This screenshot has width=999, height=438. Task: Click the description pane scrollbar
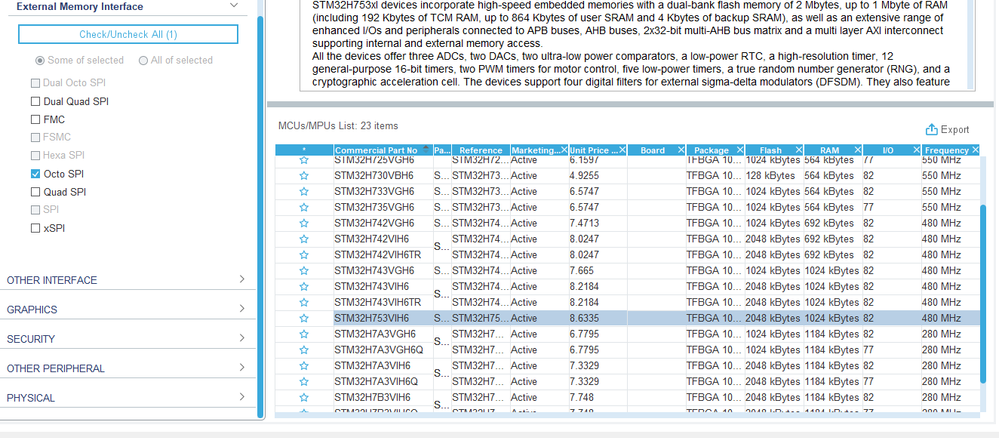click(x=971, y=45)
